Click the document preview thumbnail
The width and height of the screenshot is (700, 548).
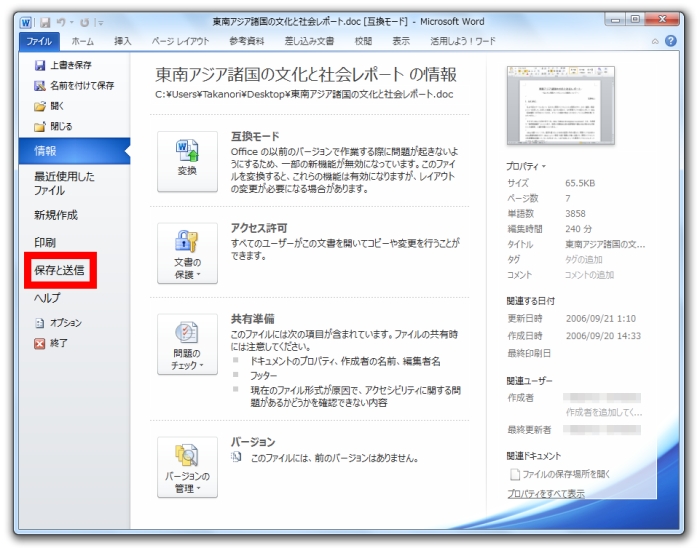(x=560, y=106)
